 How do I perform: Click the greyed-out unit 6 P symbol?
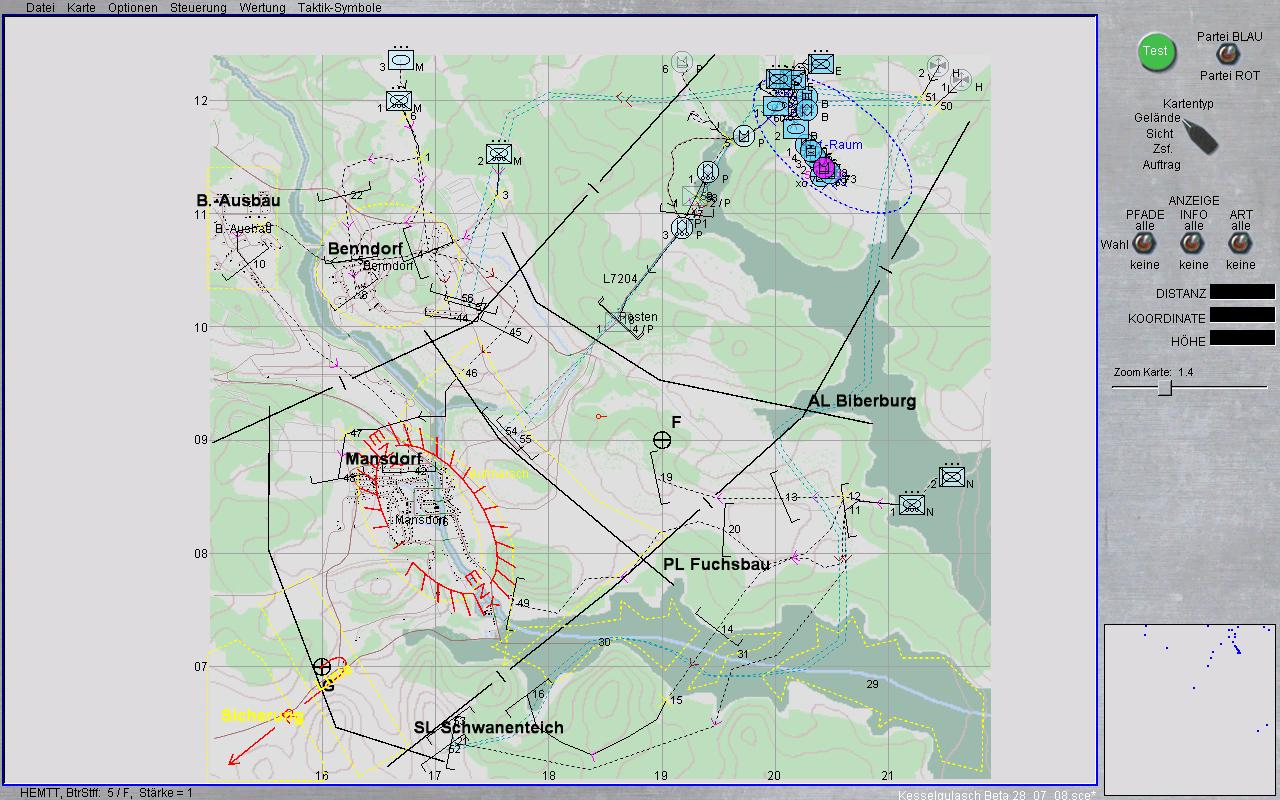pyautogui.click(x=682, y=62)
